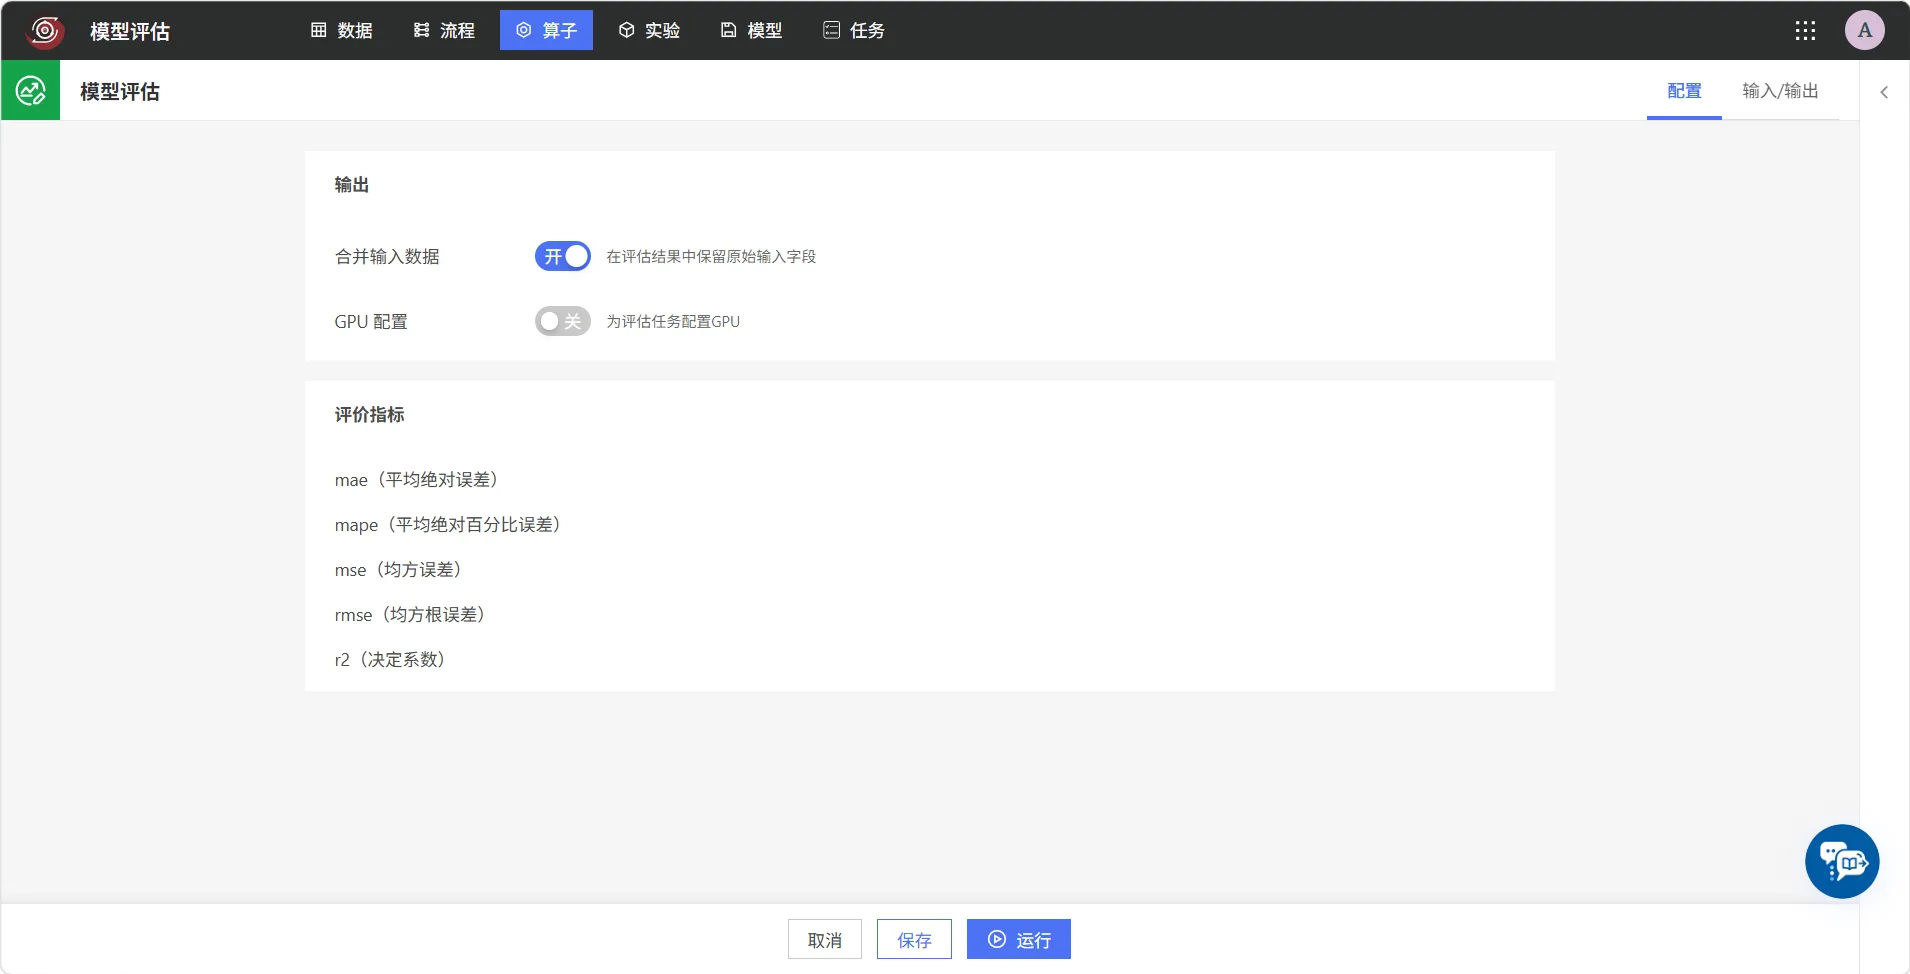
Task: Click the red spiral app logo
Action: pos(45,30)
